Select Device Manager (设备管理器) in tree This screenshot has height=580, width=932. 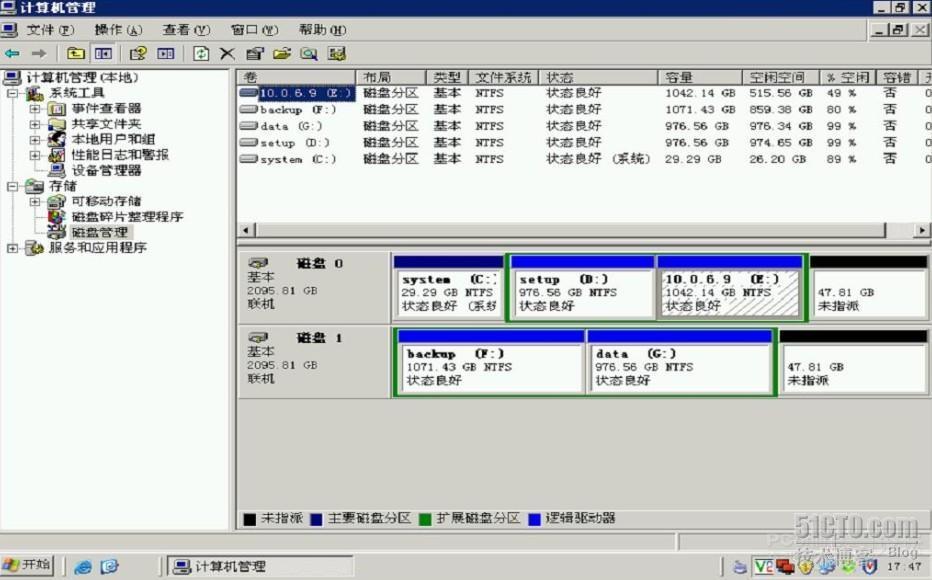click(106, 171)
